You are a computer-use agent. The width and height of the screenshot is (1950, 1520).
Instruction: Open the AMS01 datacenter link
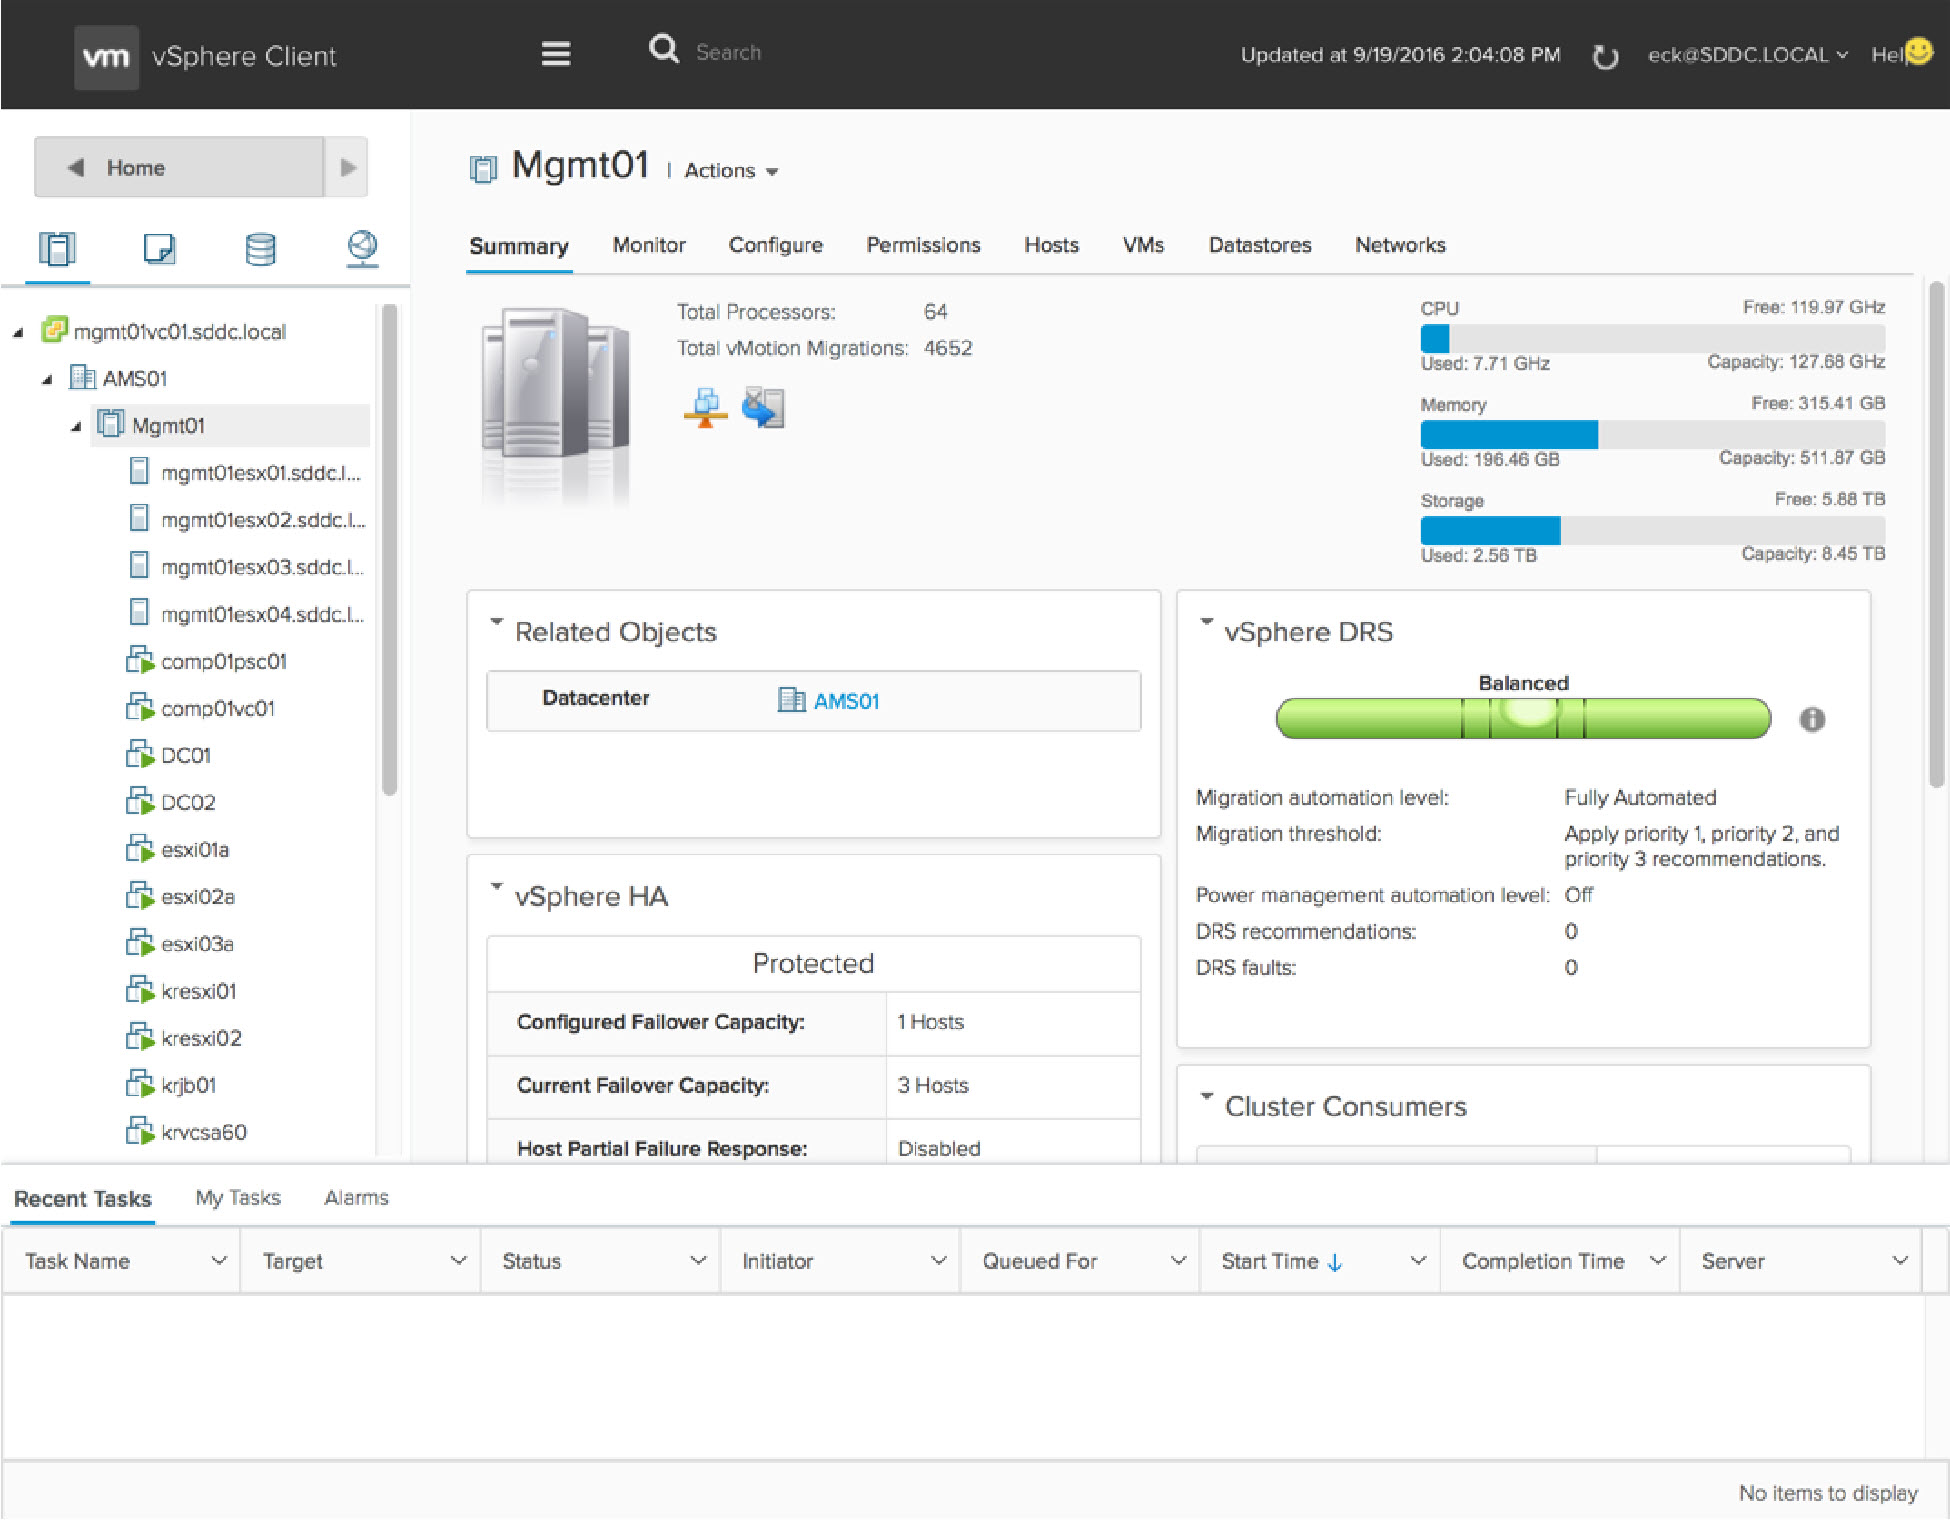tap(845, 701)
